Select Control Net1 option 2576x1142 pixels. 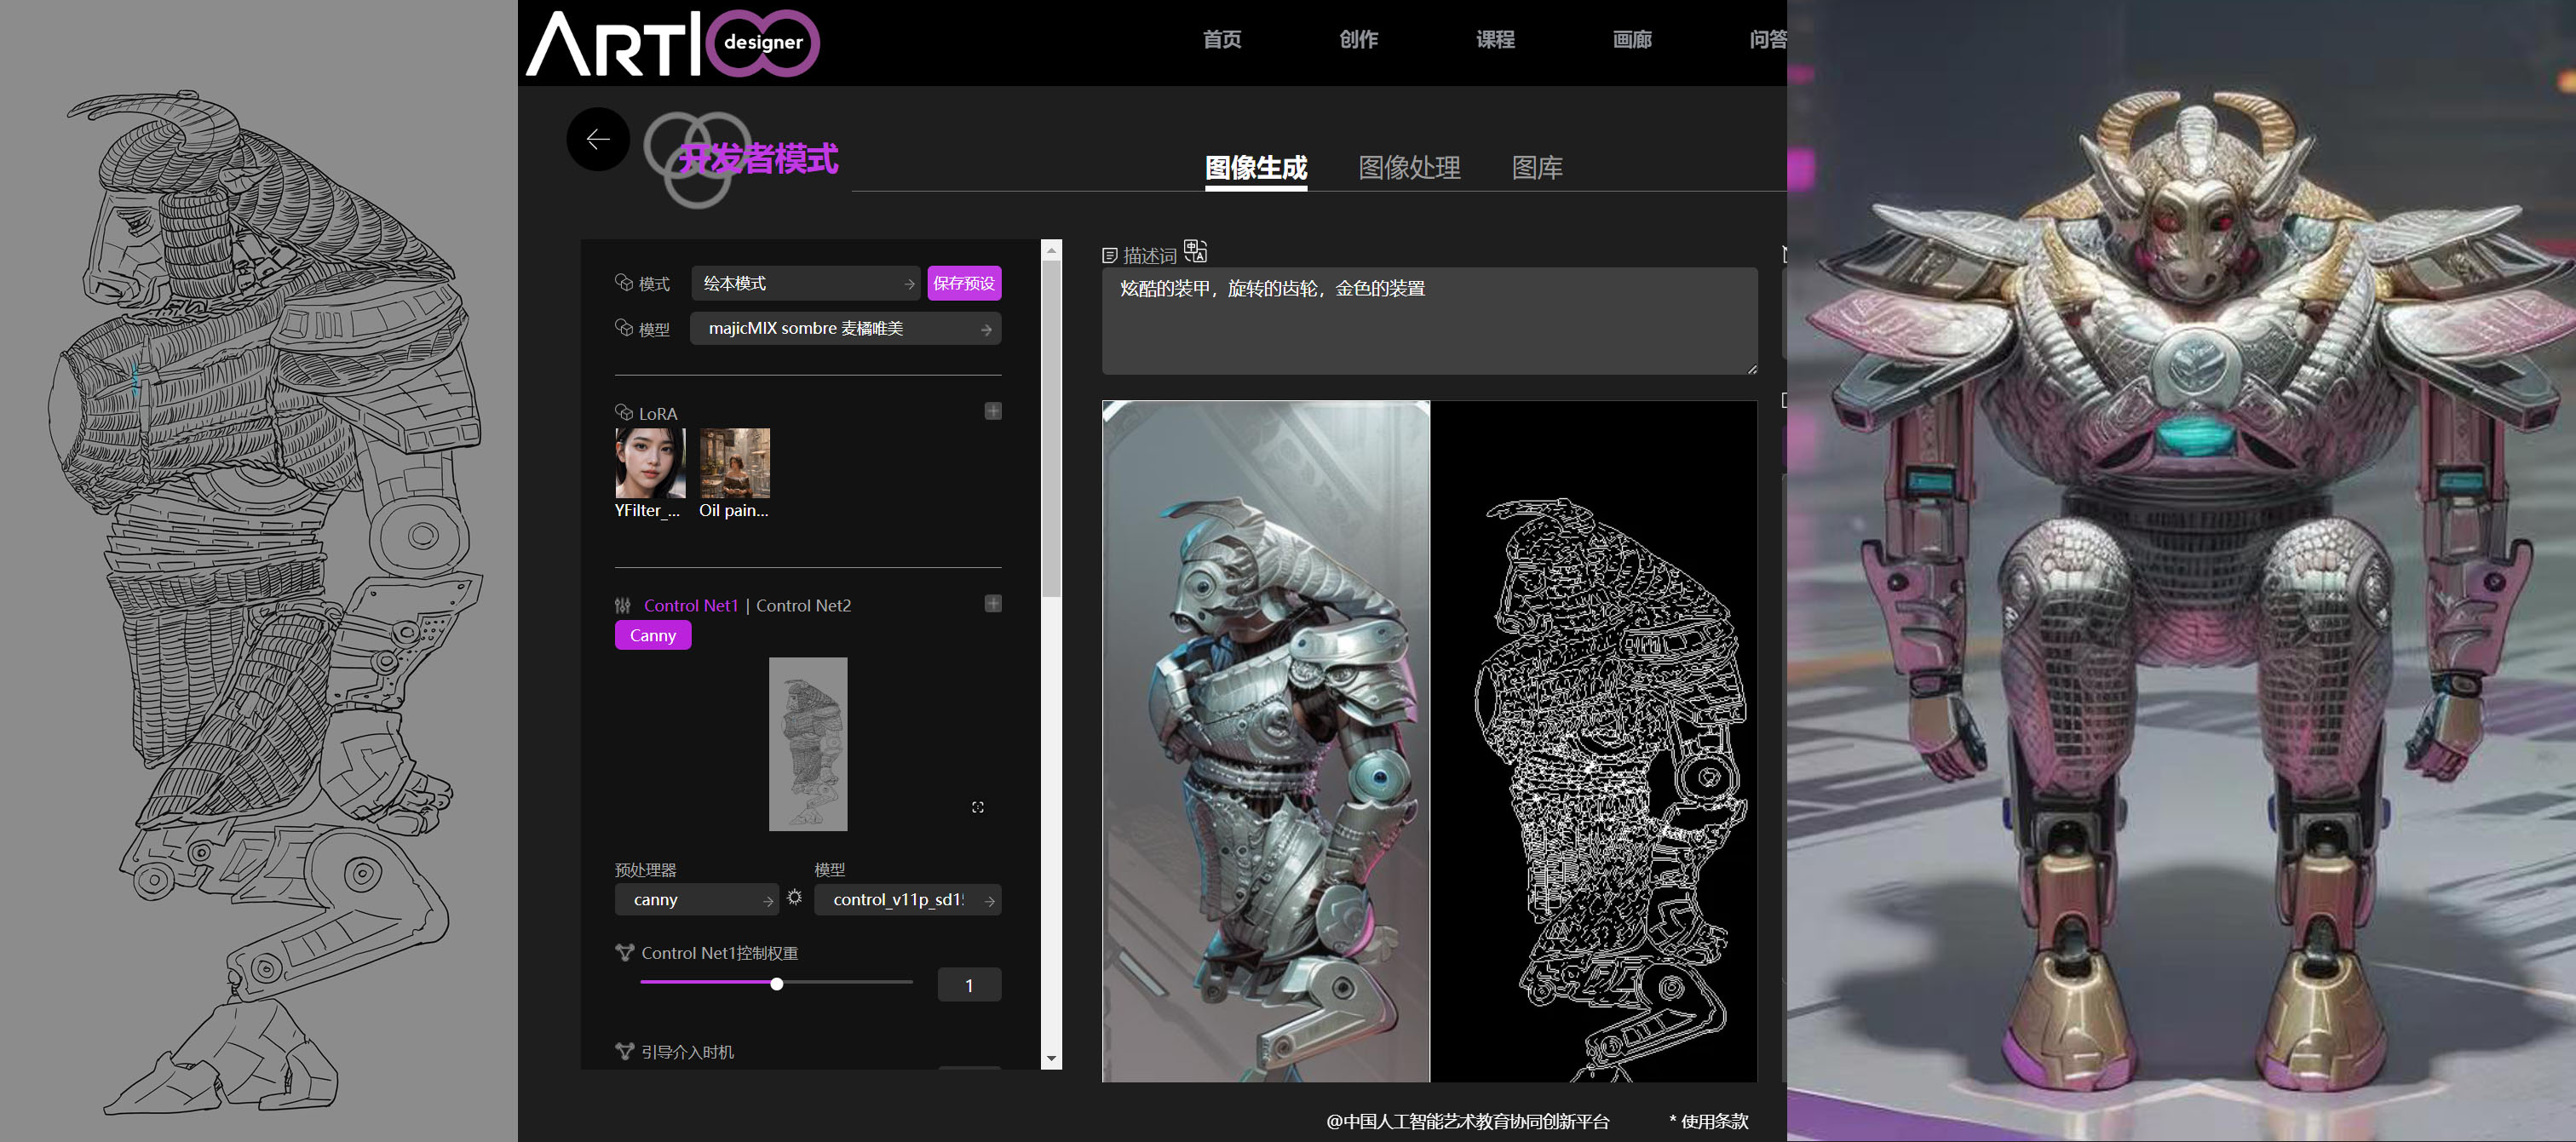[x=690, y=605]
